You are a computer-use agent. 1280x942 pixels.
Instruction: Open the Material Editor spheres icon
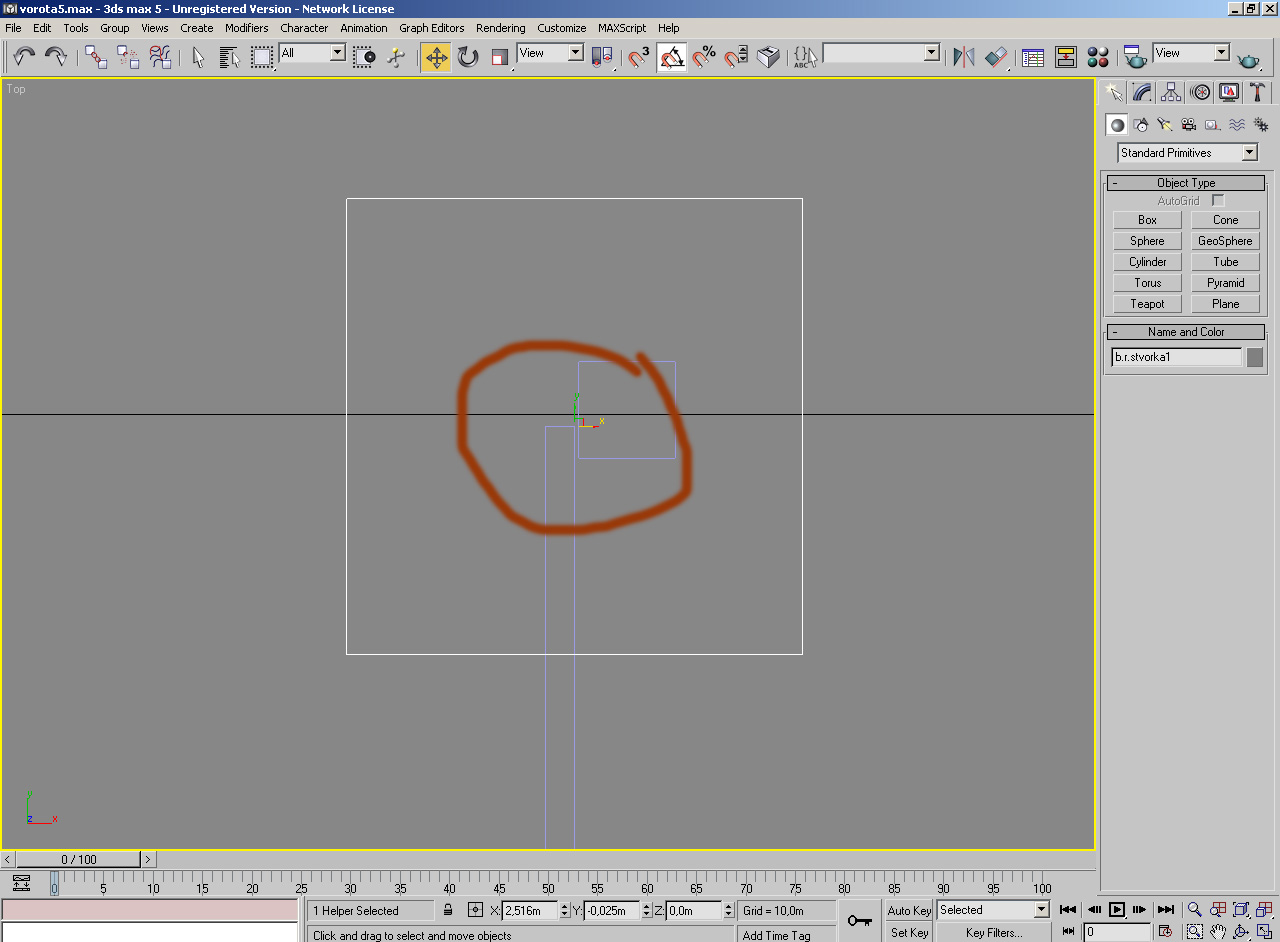click(x=1097, y=57)
